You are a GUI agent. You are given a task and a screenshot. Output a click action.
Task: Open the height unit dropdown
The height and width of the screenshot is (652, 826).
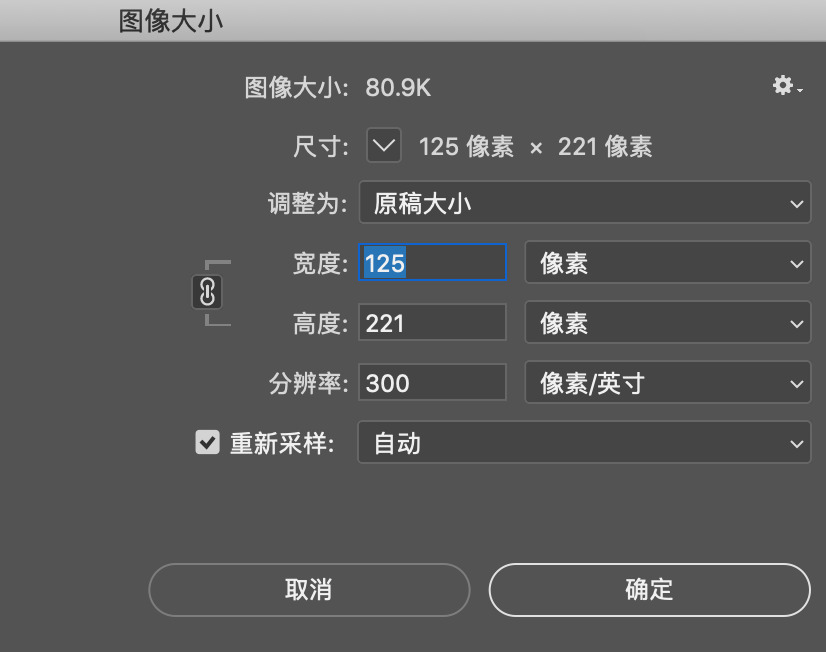coord(667,322)
